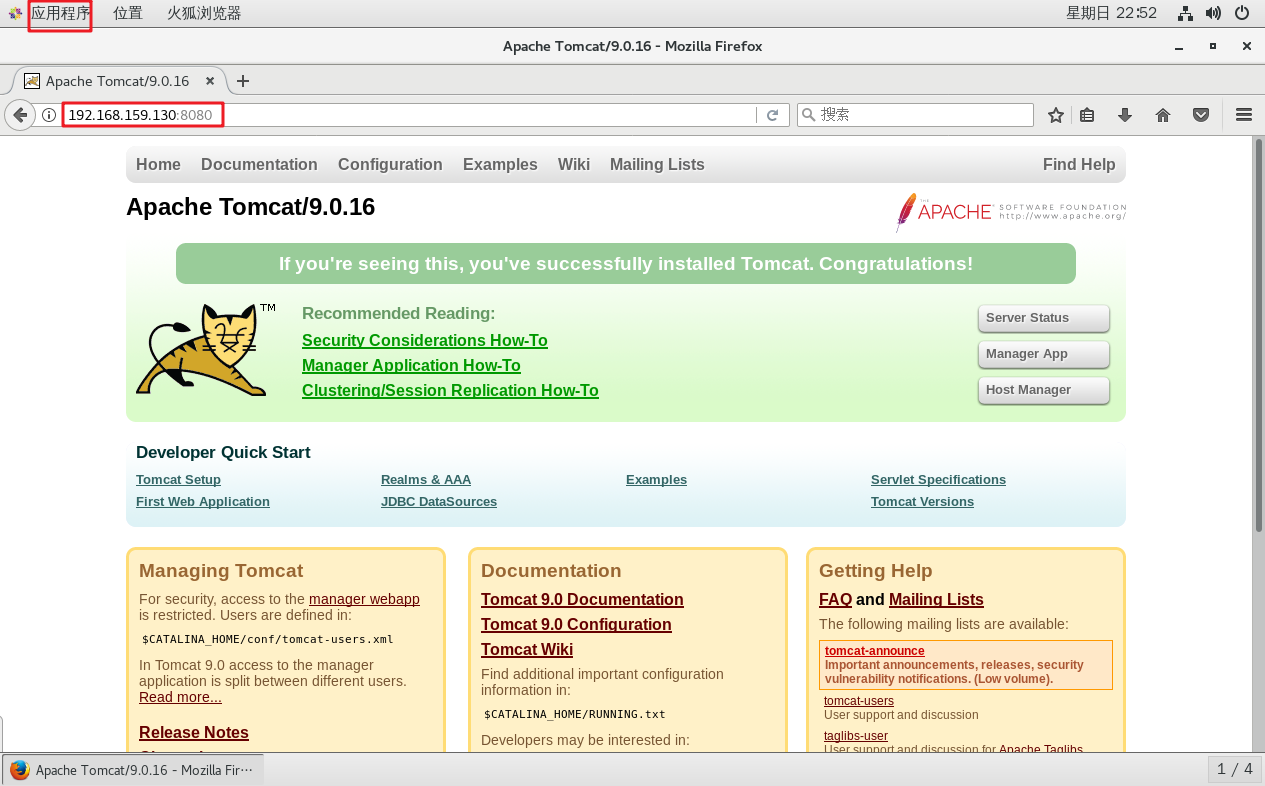
Task: Click the network connection icon in top panel
Action: click(x=1186, y=13)
